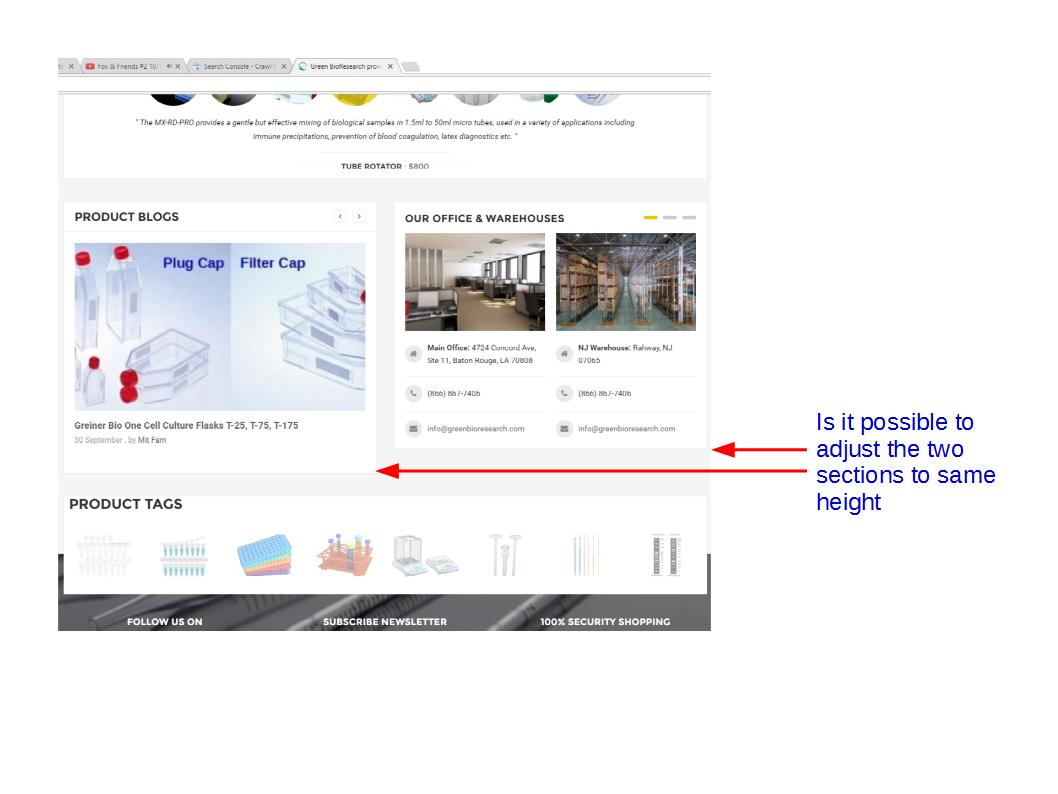Click the NJ Warehouse home icon
This screenshot has width=1058, height=794.
tap(564, 354)
